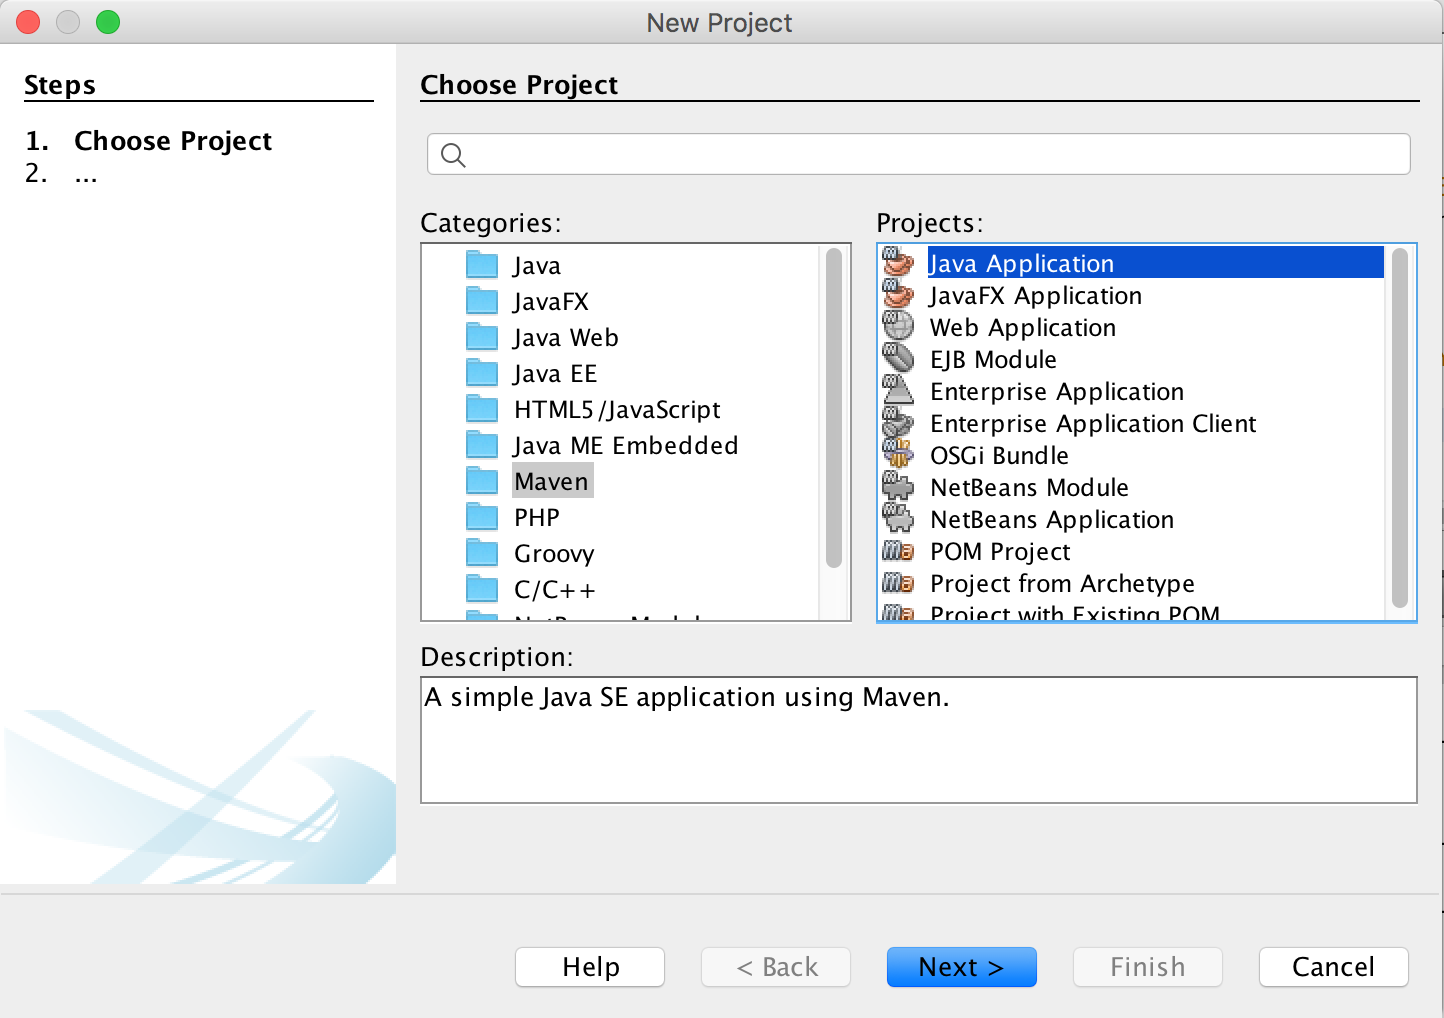Click the Categories list vertical scrollbar
The width and height of the screenshot is (1444, 1018).
pos(833,408)
